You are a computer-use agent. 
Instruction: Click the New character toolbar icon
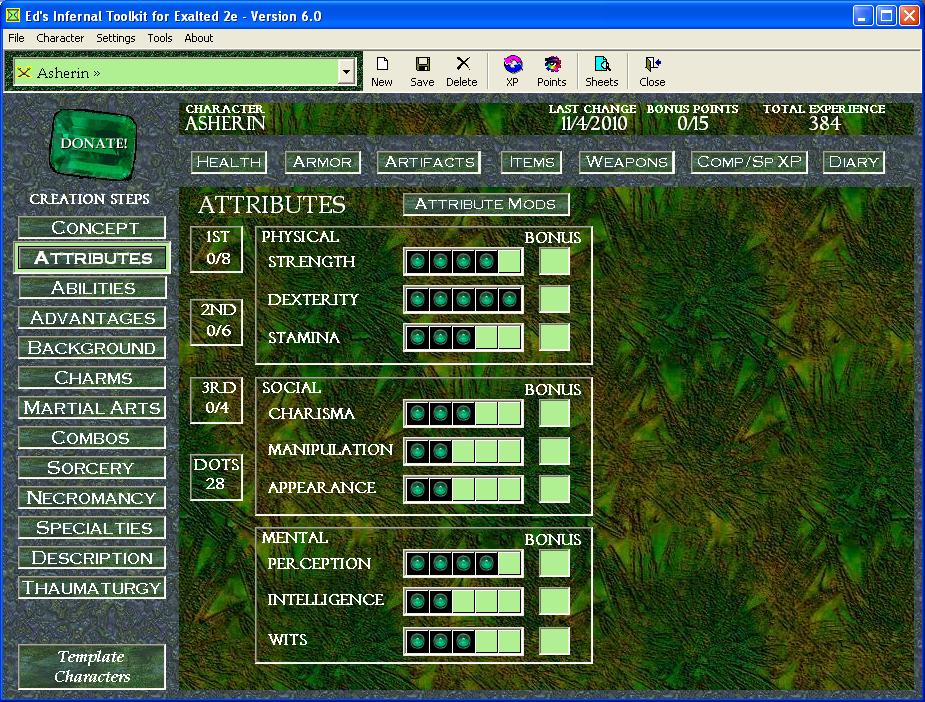coord(382,71)
